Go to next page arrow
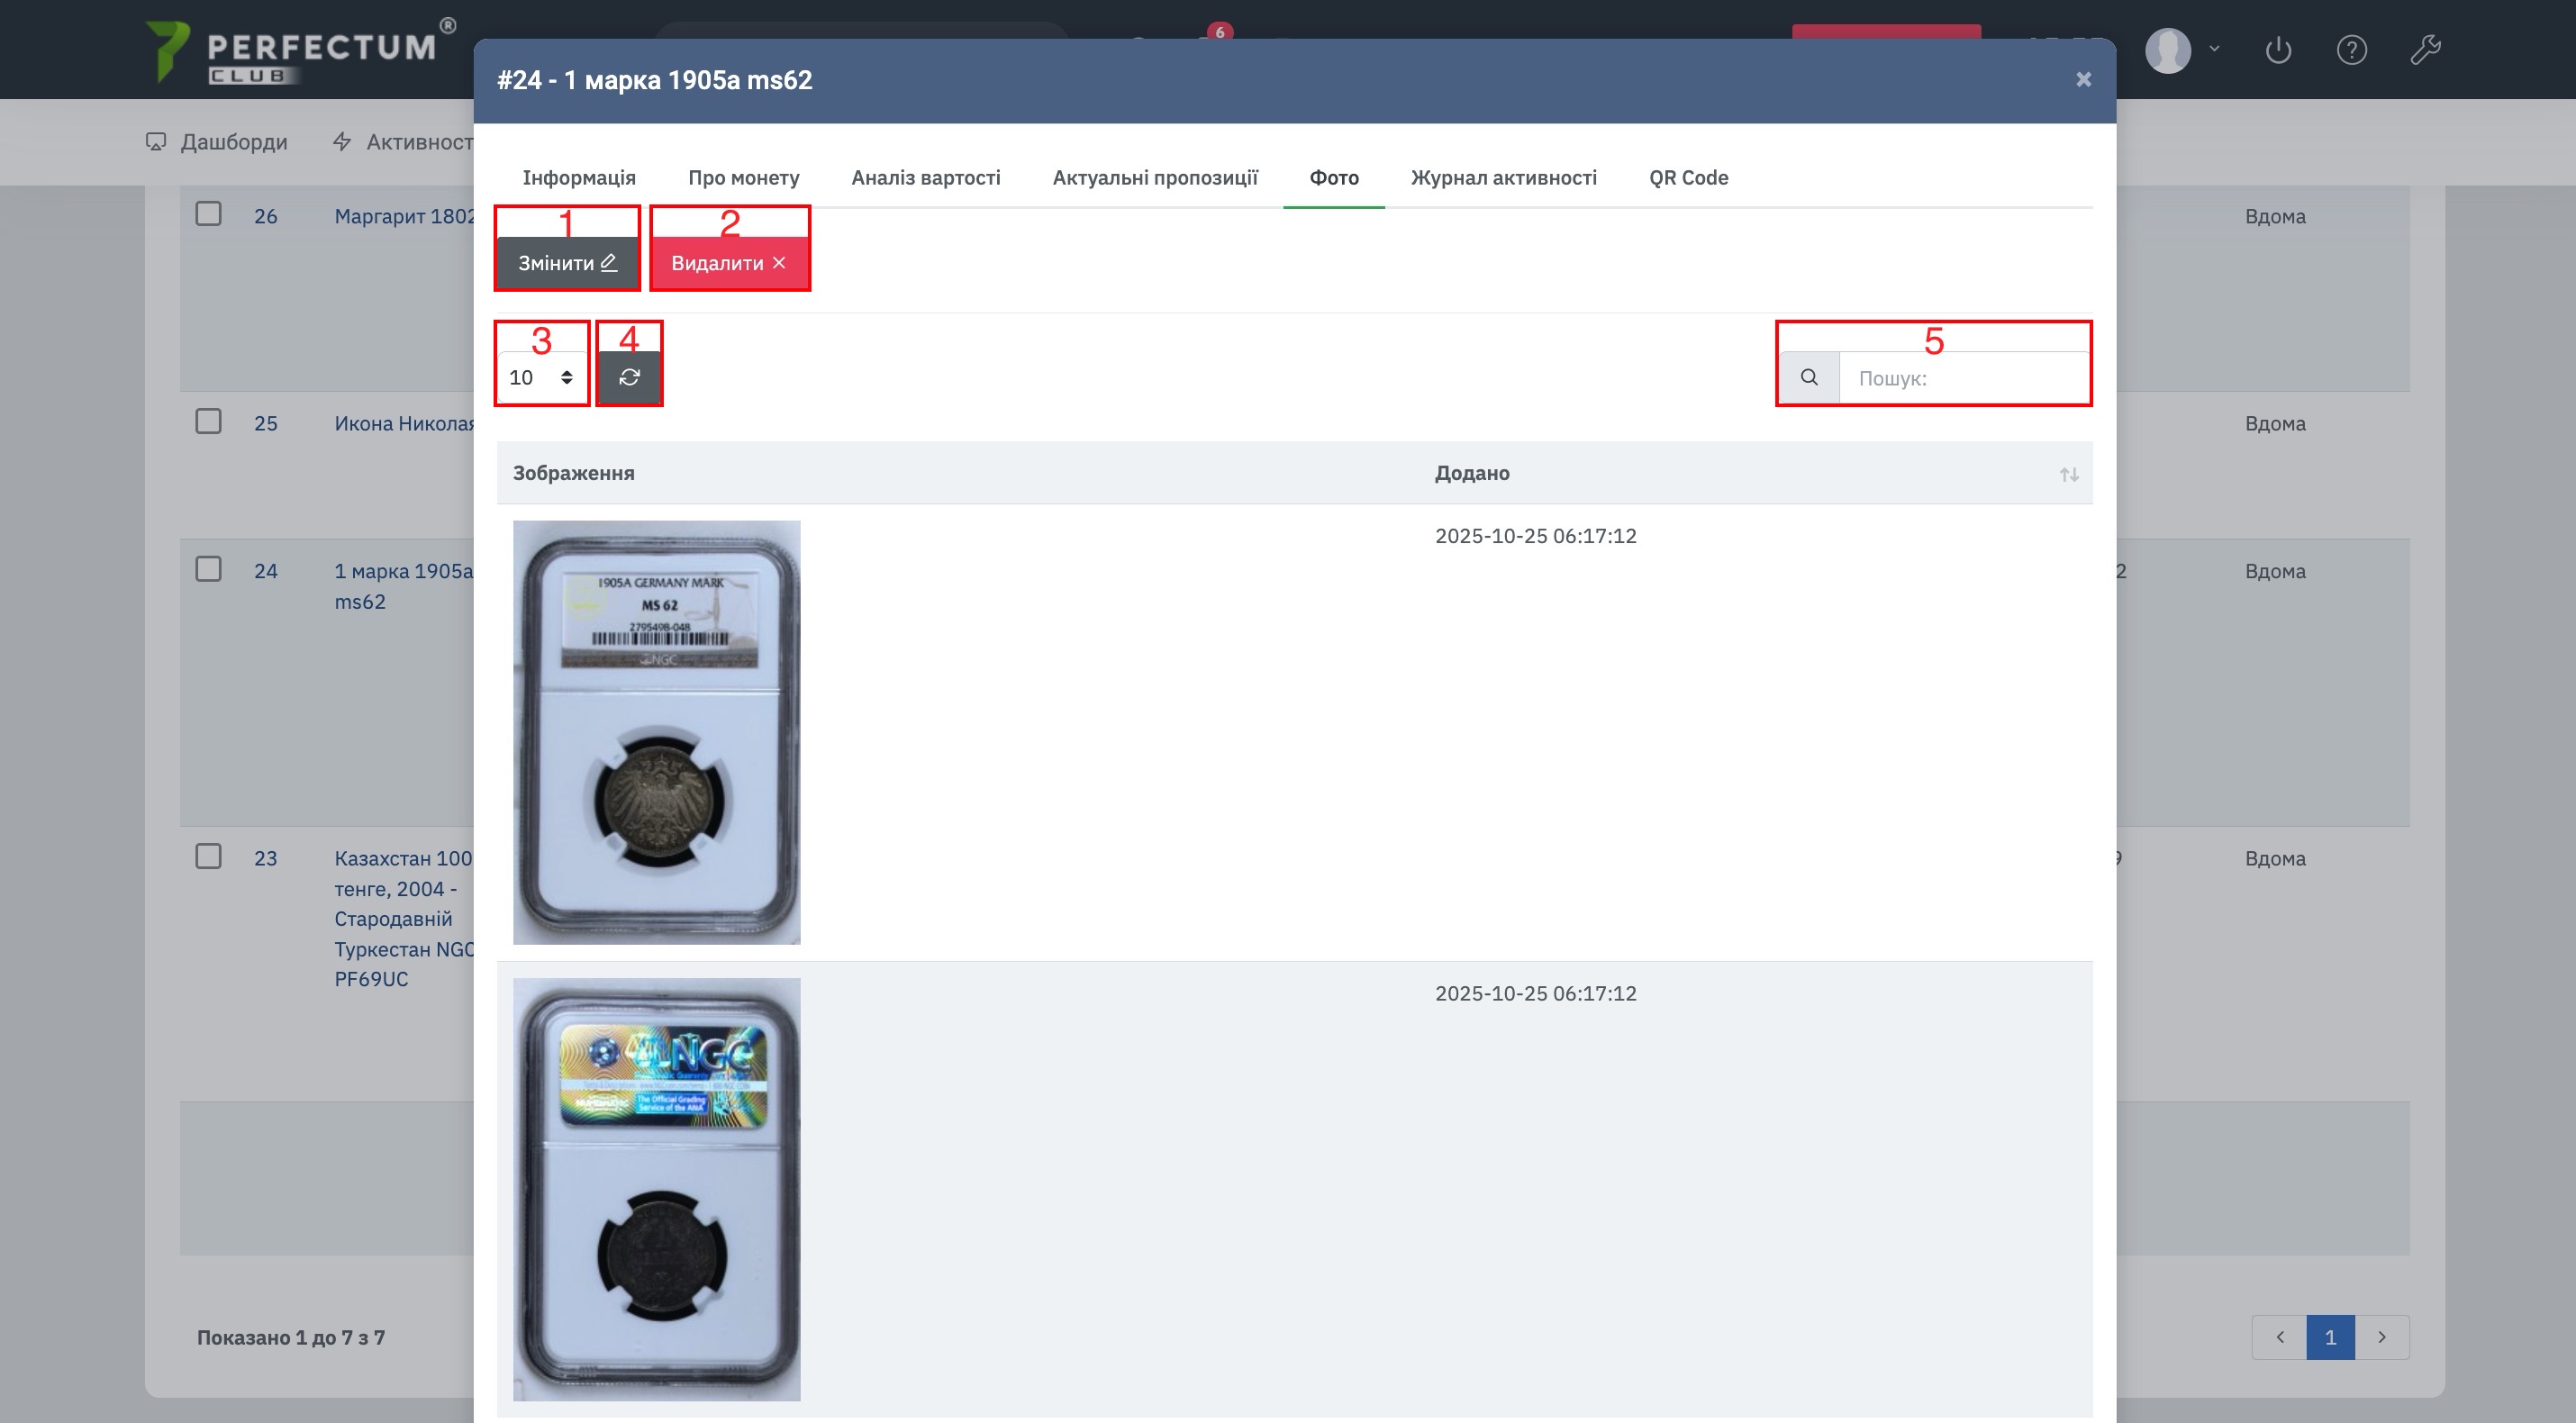The image size is (2576, 1423). 2382,1337
